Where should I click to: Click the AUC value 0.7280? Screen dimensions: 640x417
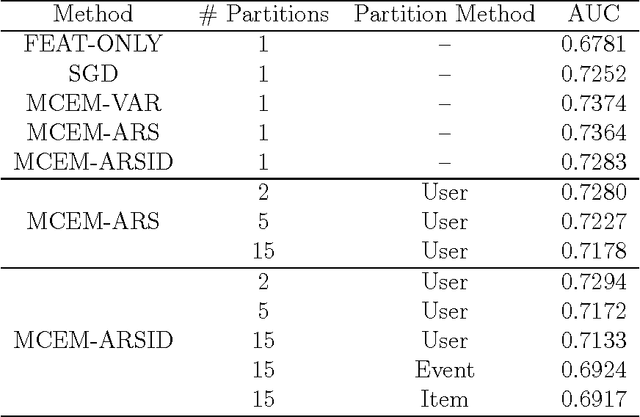(593, 193)
